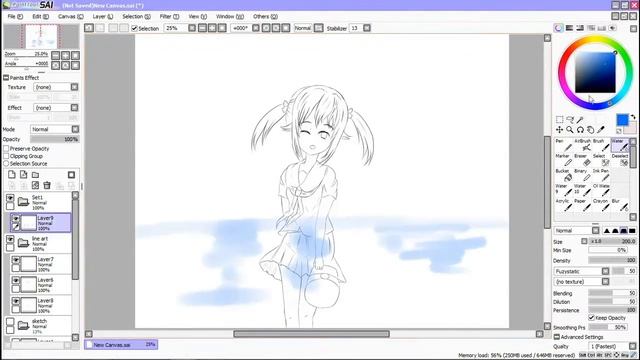Screen dimensions: 640x360
Task: Activate the Zoom magnifier tool
Action: (570, 130)
